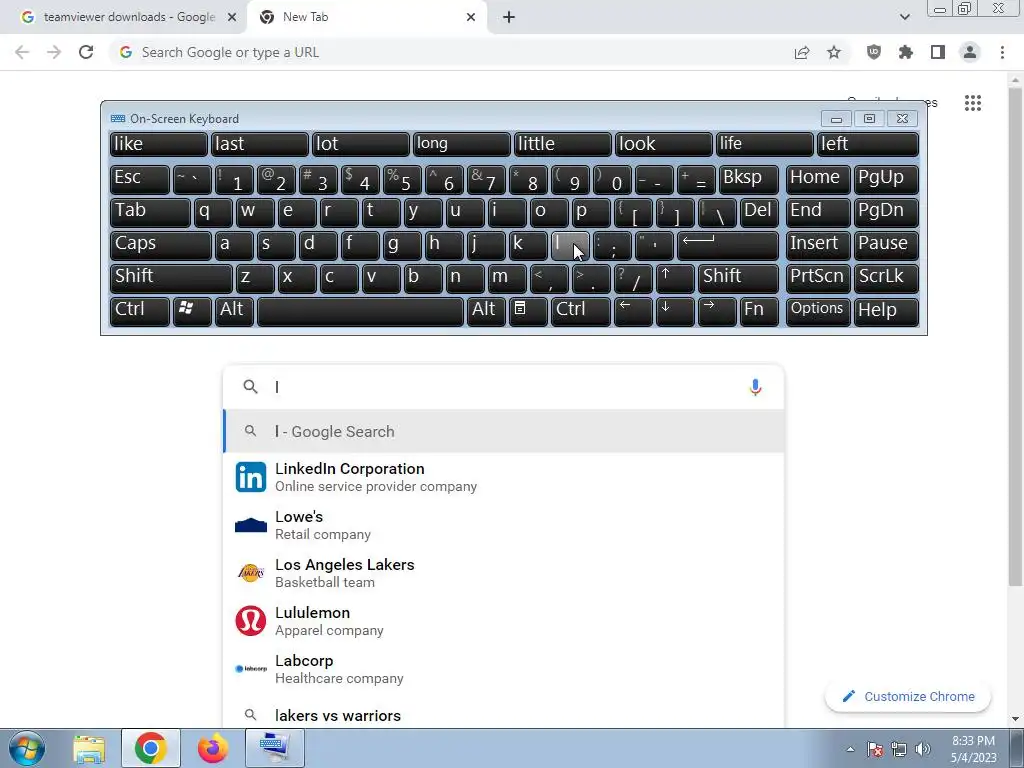Viewport: 1024px width, 768px height.
Task: Click the share this page icon
Action: 802,52
